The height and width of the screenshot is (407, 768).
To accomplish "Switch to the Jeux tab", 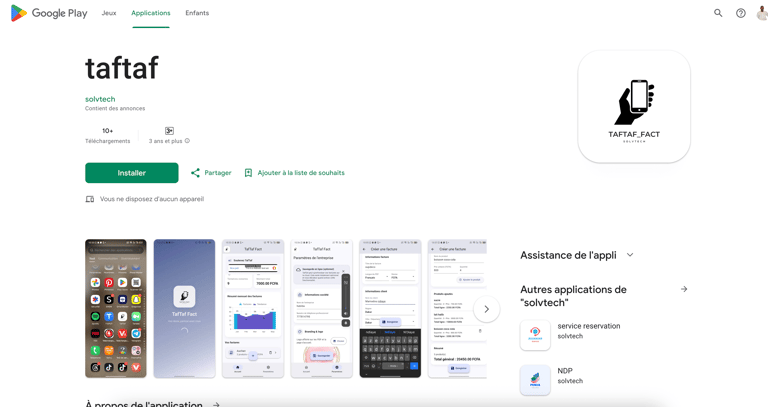I will (109, 13).
